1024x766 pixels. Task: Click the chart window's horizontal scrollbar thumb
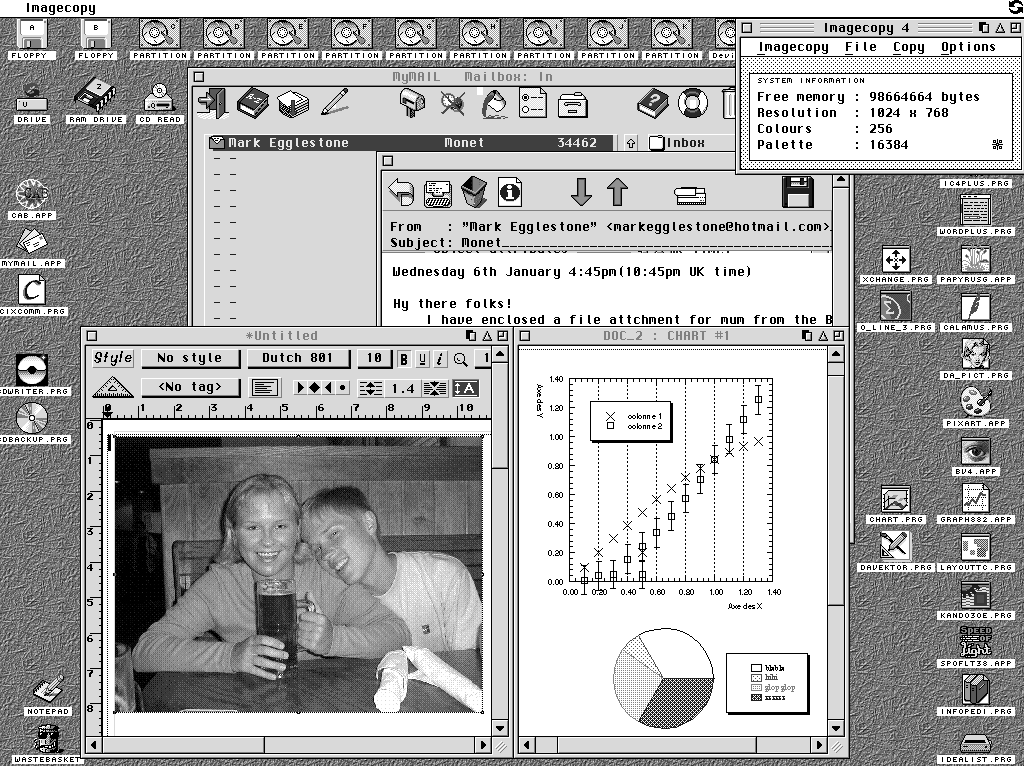(x=656, y=744)
